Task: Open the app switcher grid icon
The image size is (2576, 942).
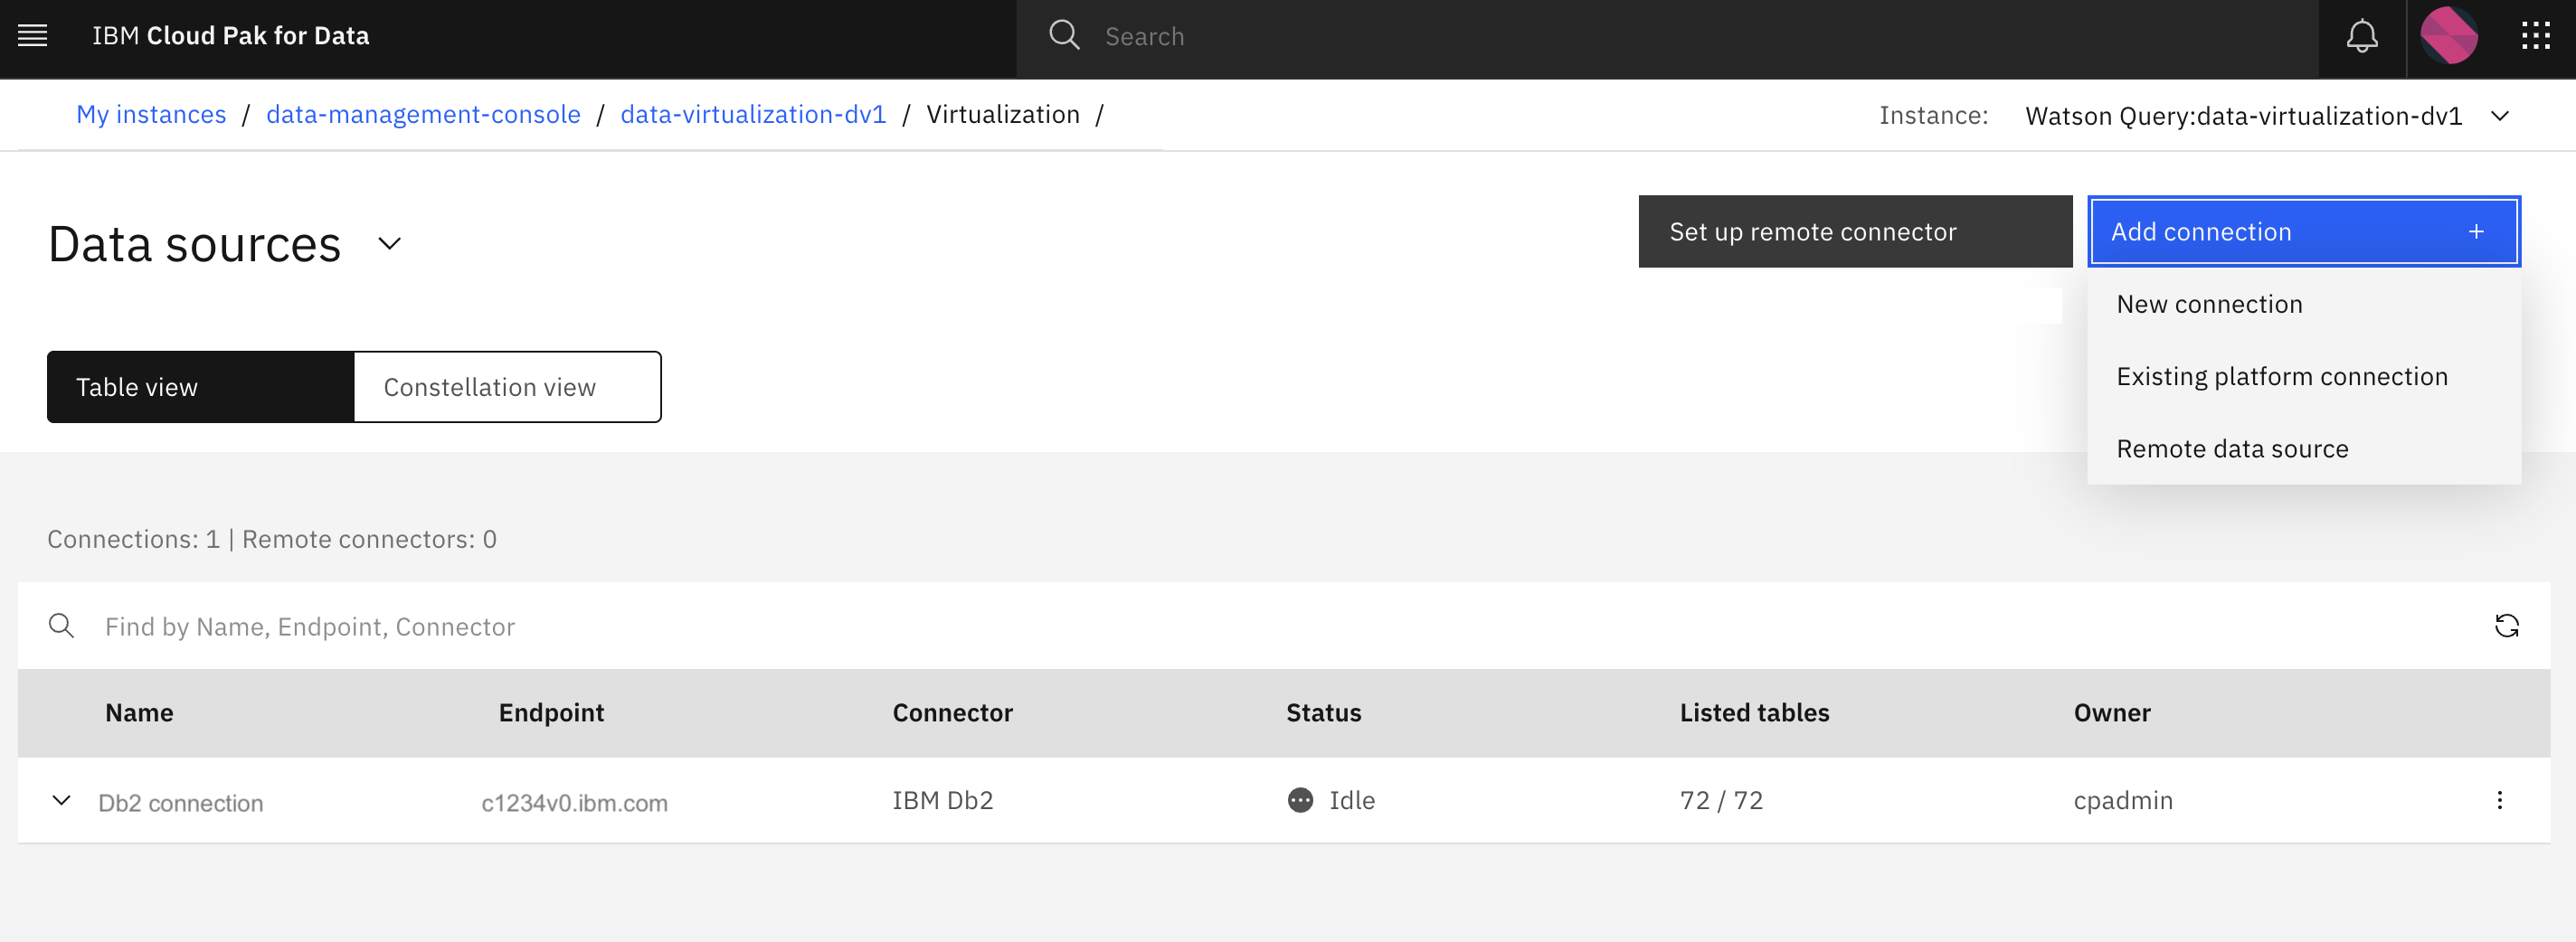Action: coord(2536,37)
